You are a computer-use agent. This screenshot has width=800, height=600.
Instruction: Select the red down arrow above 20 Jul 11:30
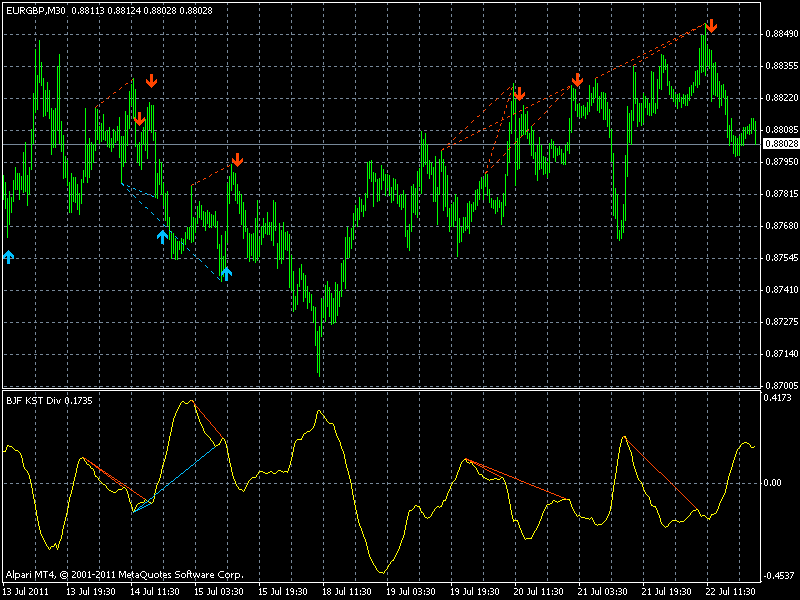tap(519, 93)
